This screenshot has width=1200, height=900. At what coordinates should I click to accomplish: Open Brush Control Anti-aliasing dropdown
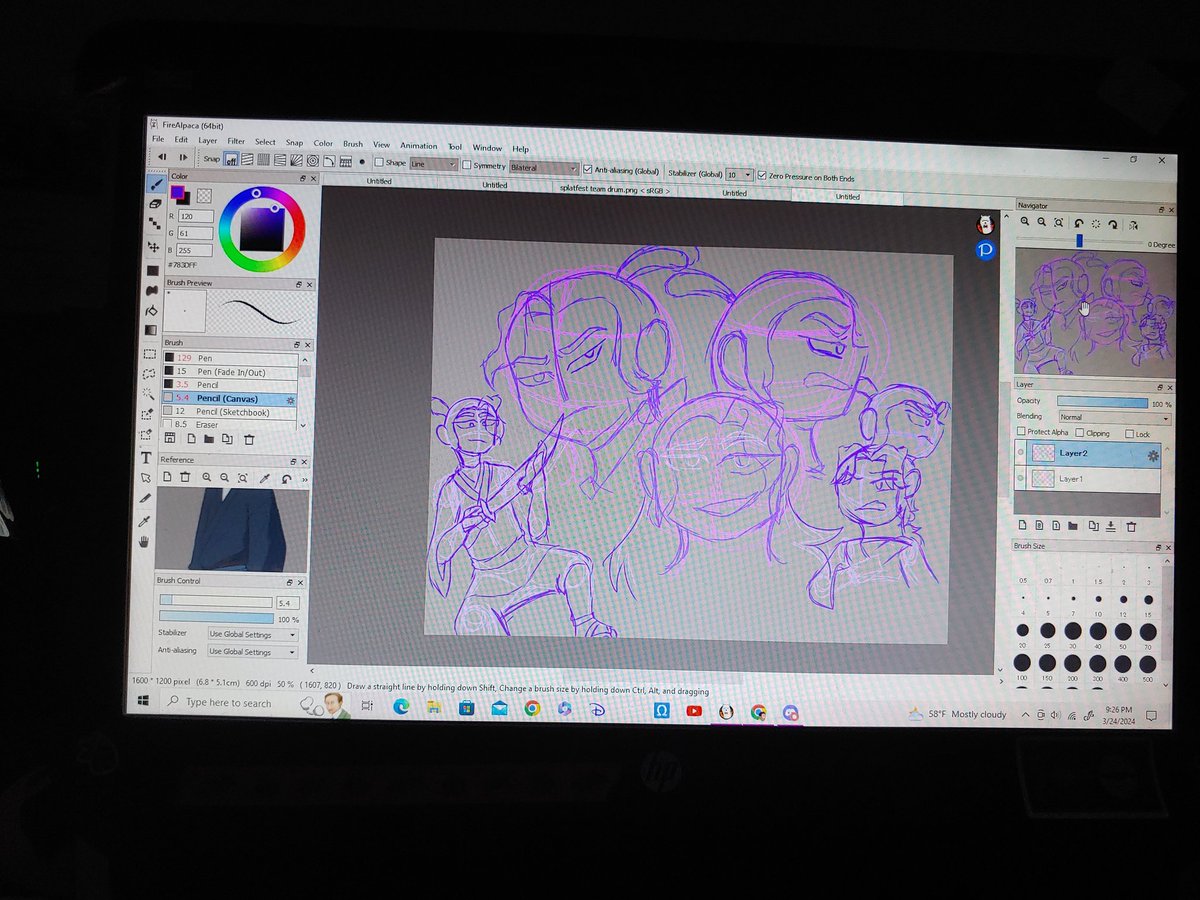[x=252, y=652]
